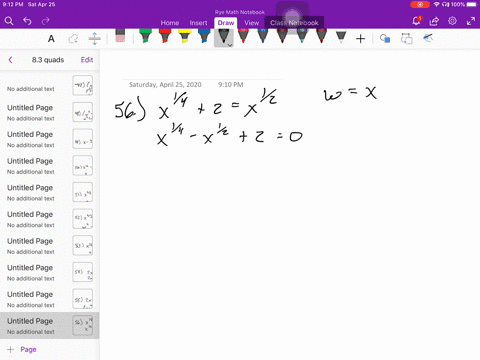
Task: Tap the red screen recording indicator
Action: 420,5
